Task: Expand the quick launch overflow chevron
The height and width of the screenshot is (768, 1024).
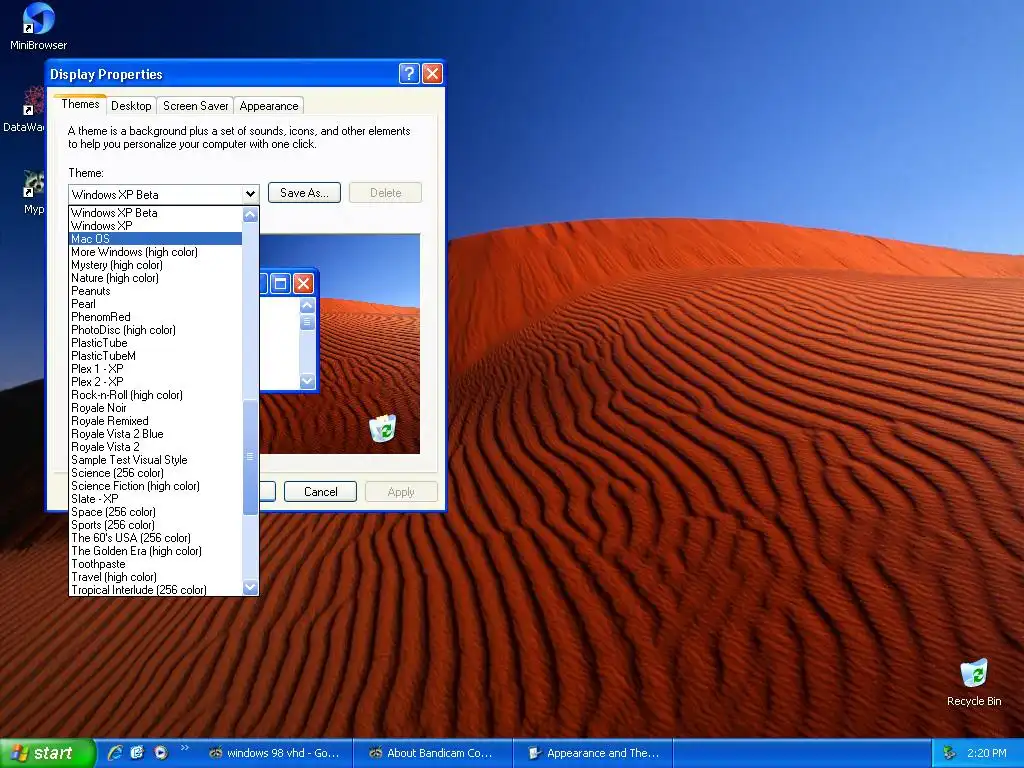Action: point(184,748)
